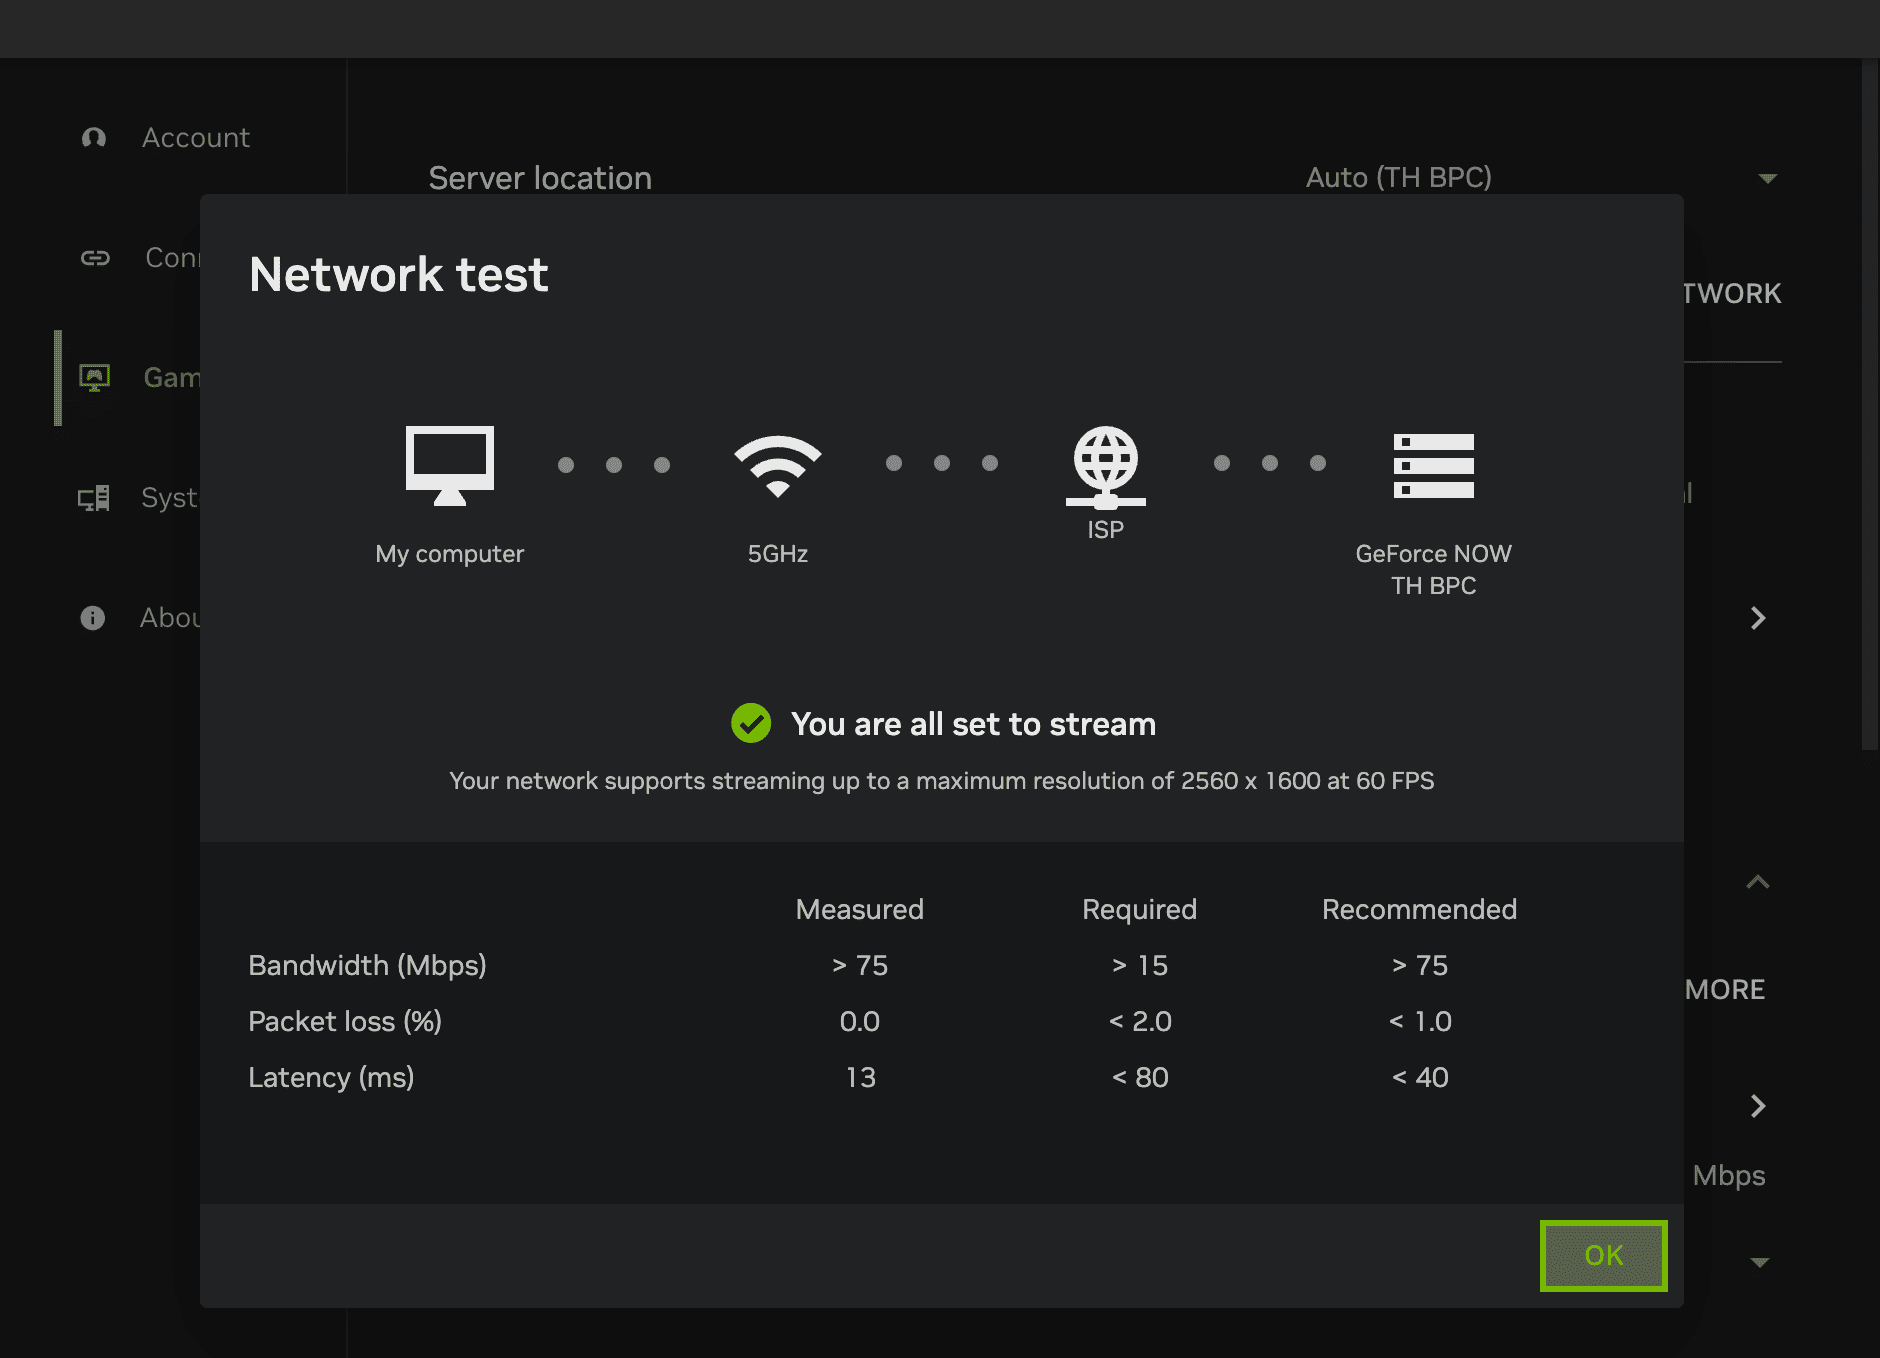
Task: Click the required packet loss < 2.0
Action: [x=1140, y=1021]
